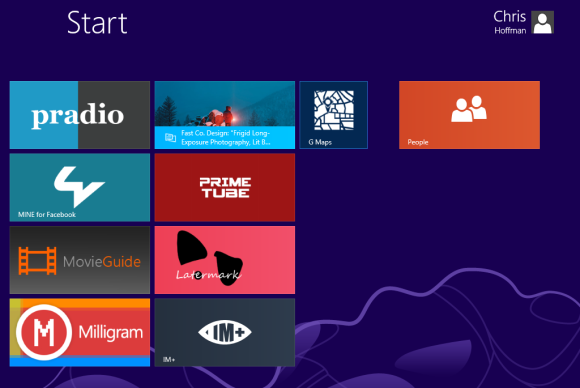Launch the Milligram tile
Screen dimensions: 580x388
point(80,333)
